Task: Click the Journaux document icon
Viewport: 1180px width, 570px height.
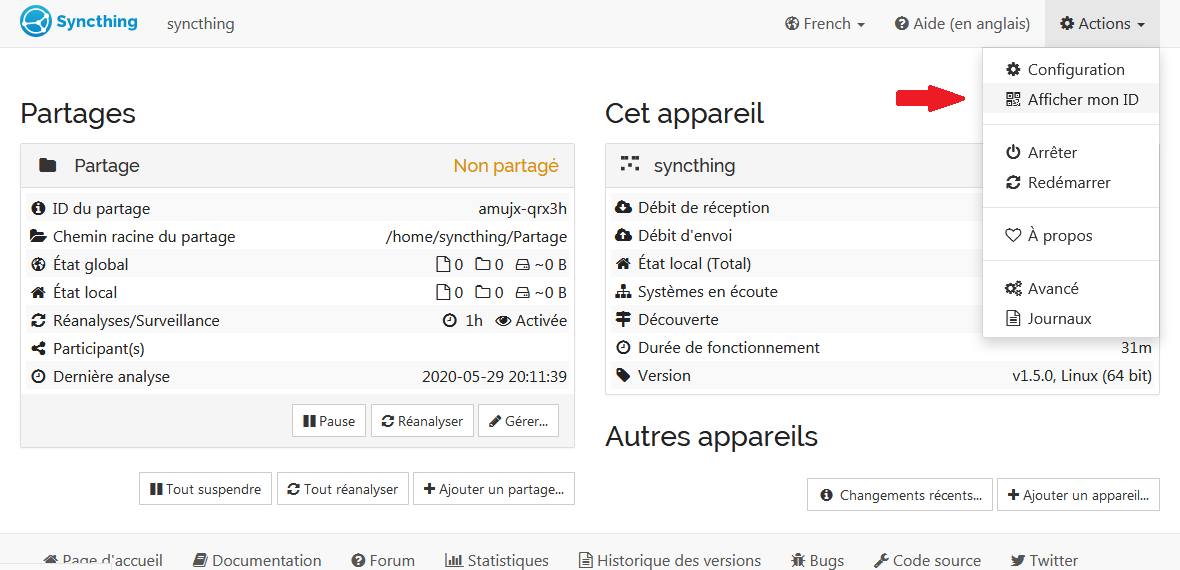Action: [x=1013, y=319]
